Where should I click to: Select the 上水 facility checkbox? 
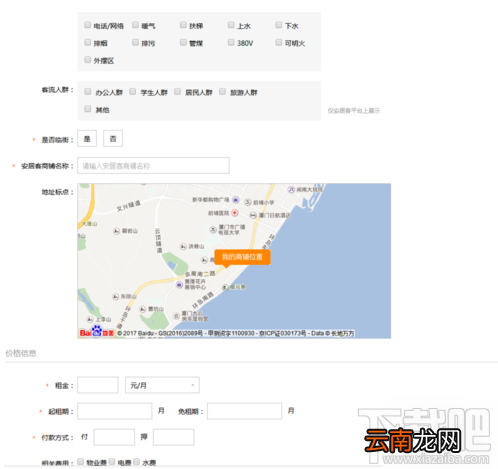[231, 25]
